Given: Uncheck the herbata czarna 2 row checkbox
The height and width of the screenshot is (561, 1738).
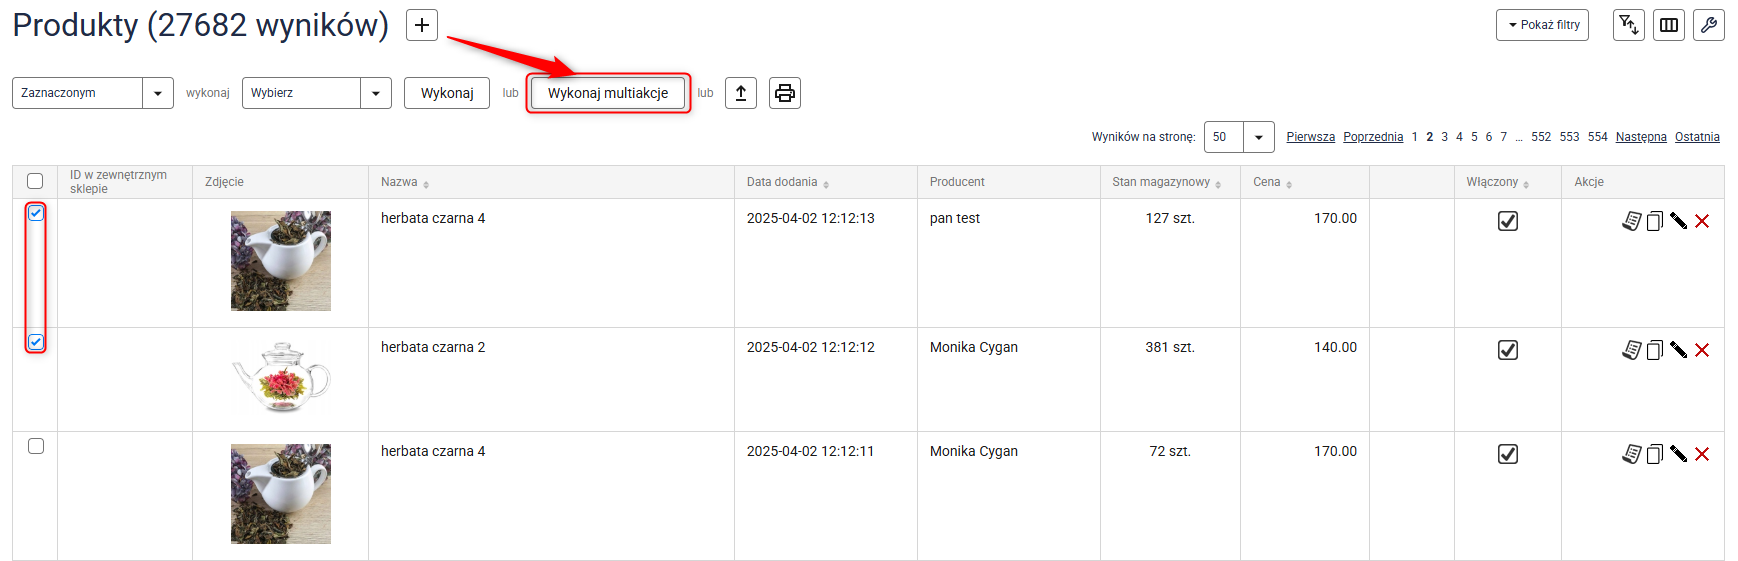Looking at the screenshot, I should click(36, 342).
